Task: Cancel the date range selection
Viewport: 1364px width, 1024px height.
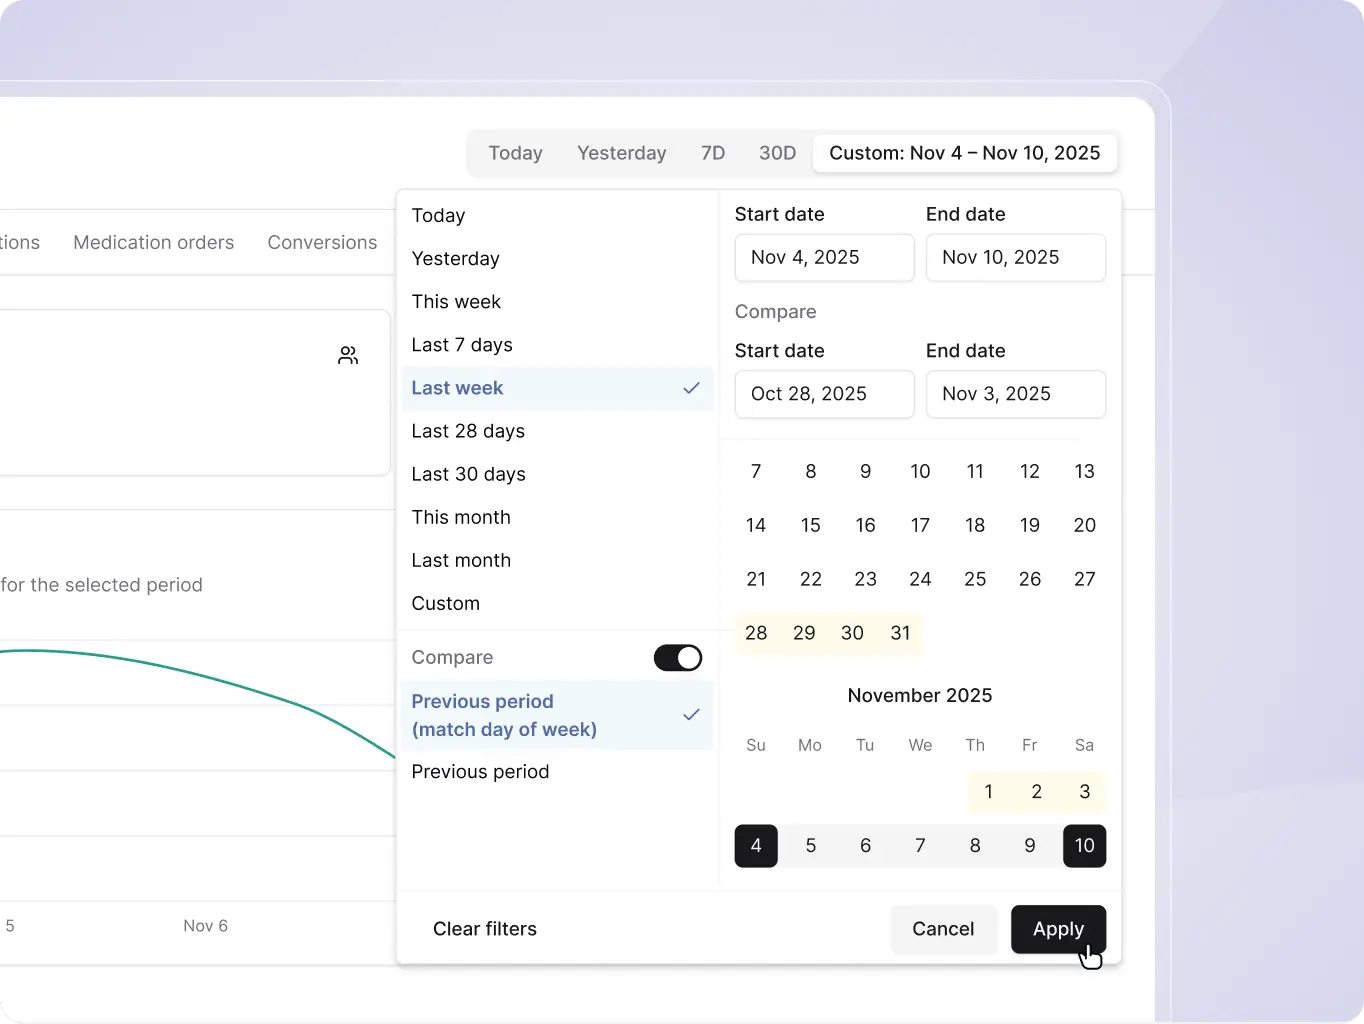Action: 942,929
